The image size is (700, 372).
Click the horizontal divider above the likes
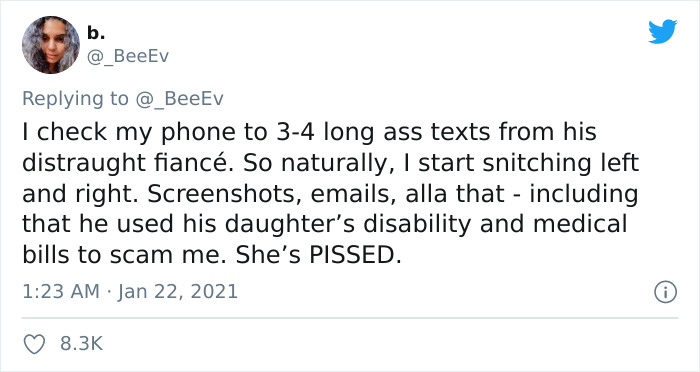[x=350, y=318]
